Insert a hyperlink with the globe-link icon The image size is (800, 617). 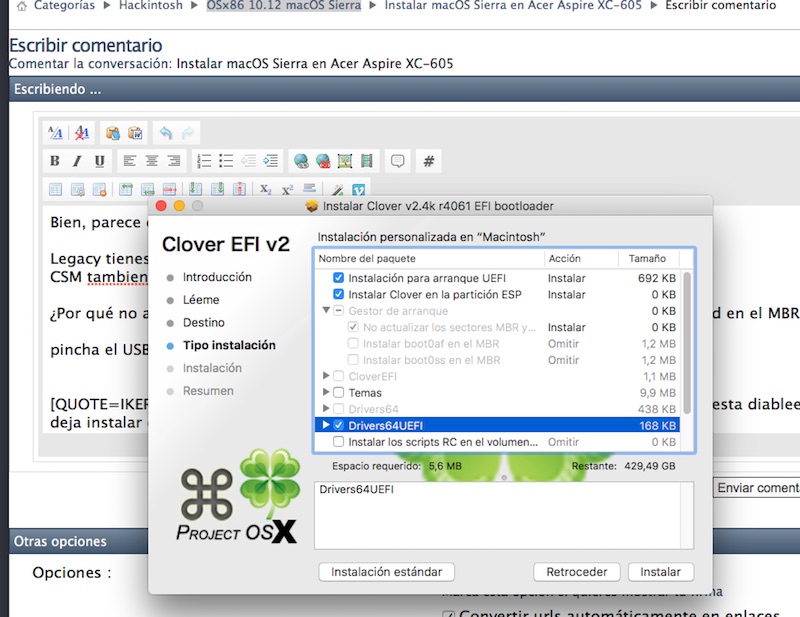[x=301, y=161]
